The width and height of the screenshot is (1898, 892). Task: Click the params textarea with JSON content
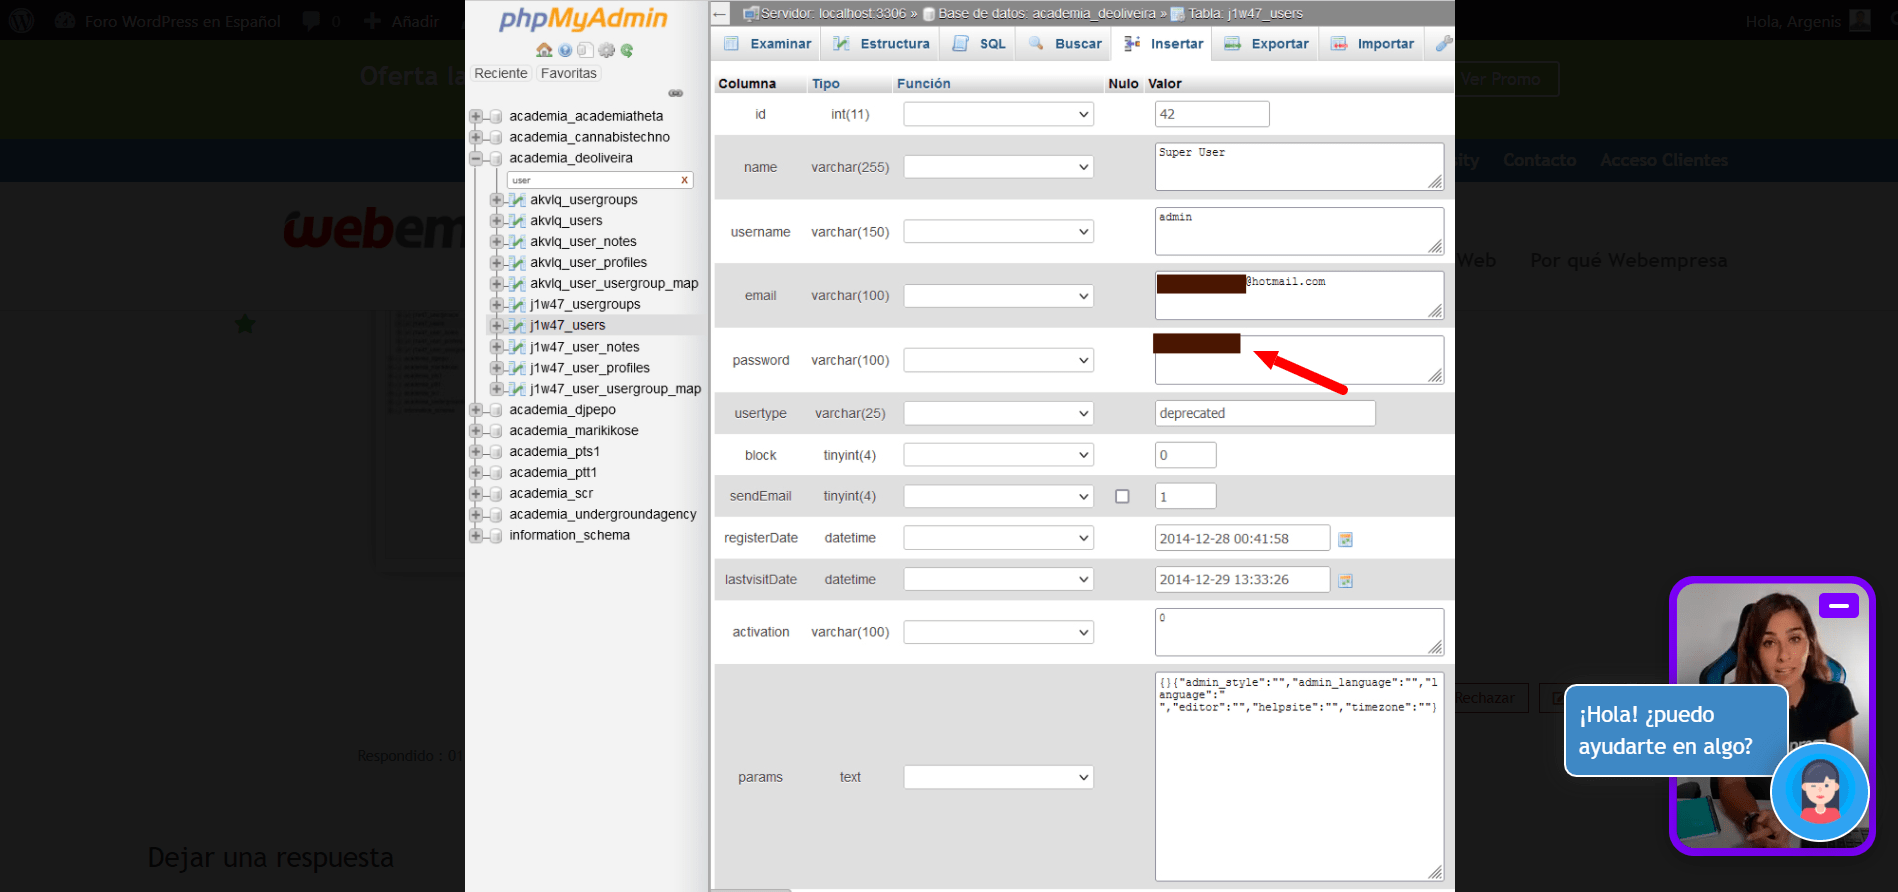click(x=1299, y=776)
